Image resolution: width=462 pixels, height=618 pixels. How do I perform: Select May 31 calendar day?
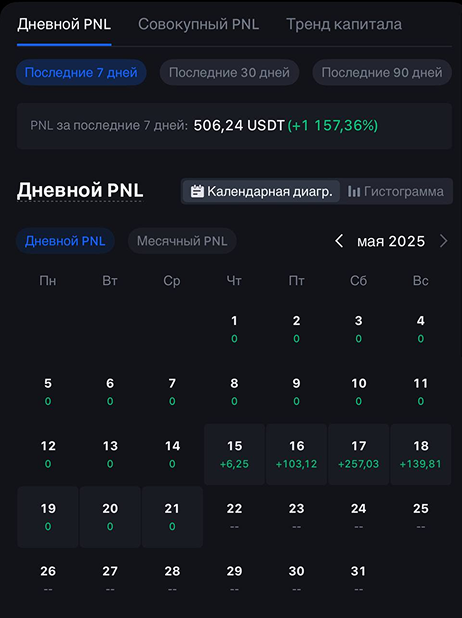tap(358, 579)
